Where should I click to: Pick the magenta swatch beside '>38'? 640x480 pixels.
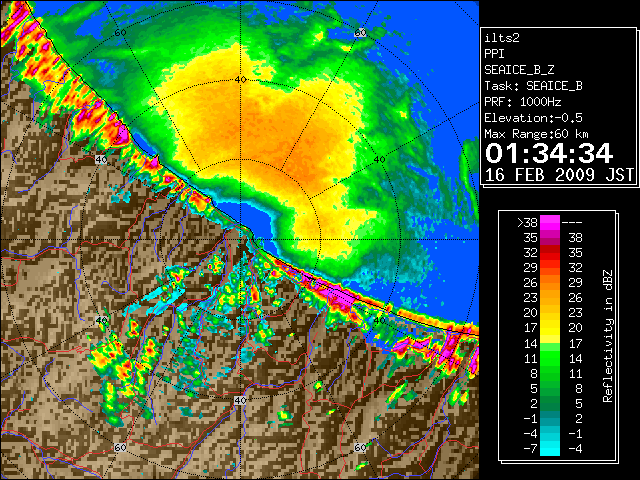tap(550, 222)
